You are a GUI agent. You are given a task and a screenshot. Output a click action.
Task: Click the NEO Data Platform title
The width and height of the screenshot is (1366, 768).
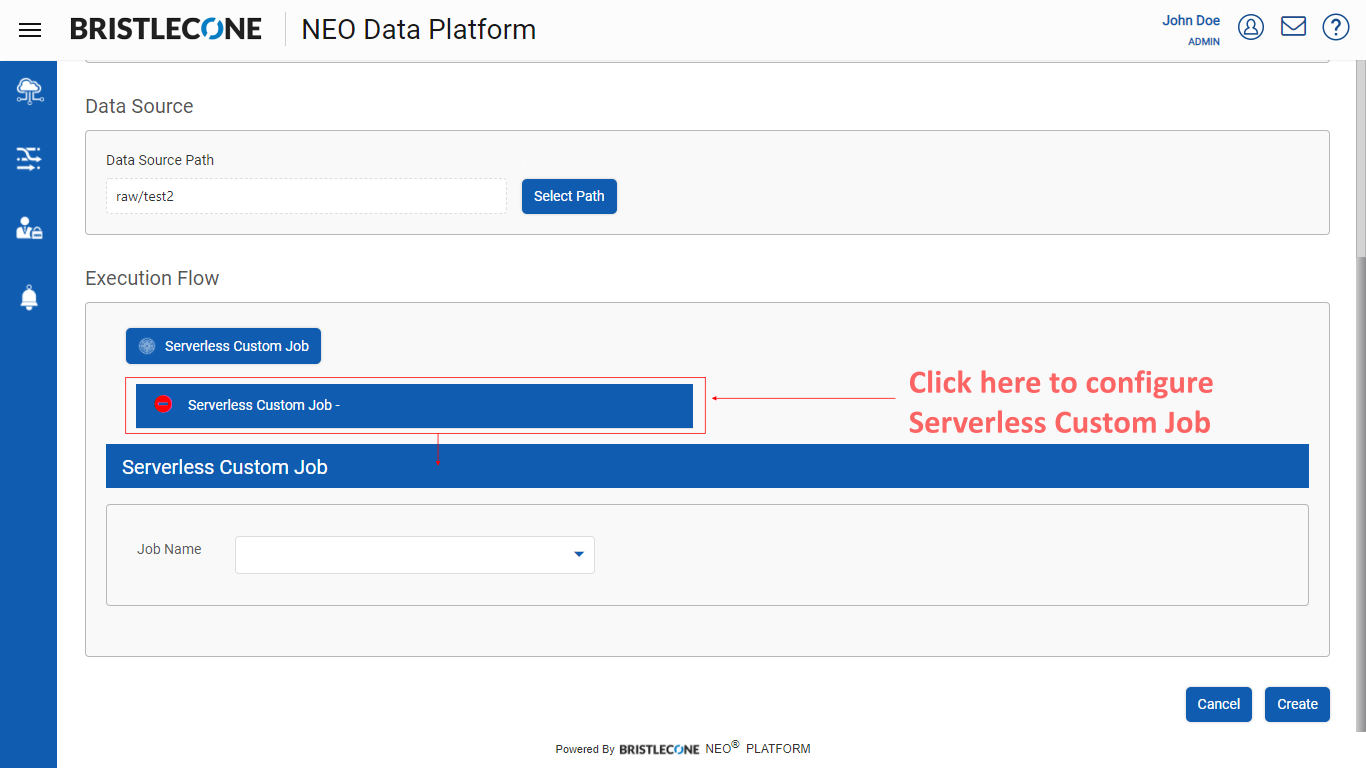pos(418,29)
